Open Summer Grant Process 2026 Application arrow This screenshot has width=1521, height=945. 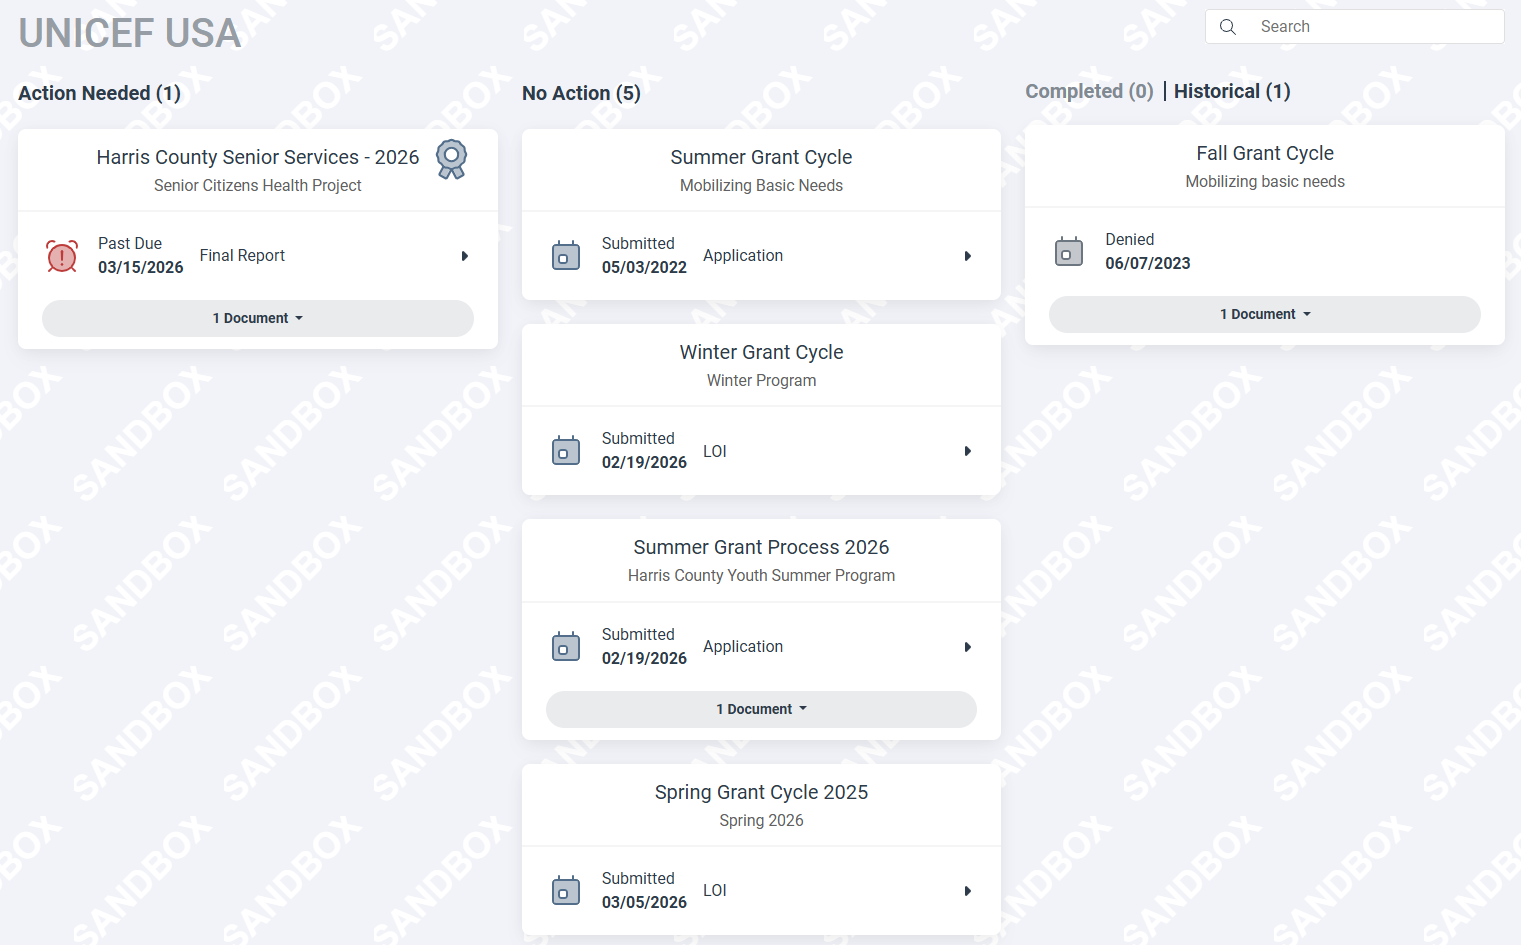[x=968, y=647]
